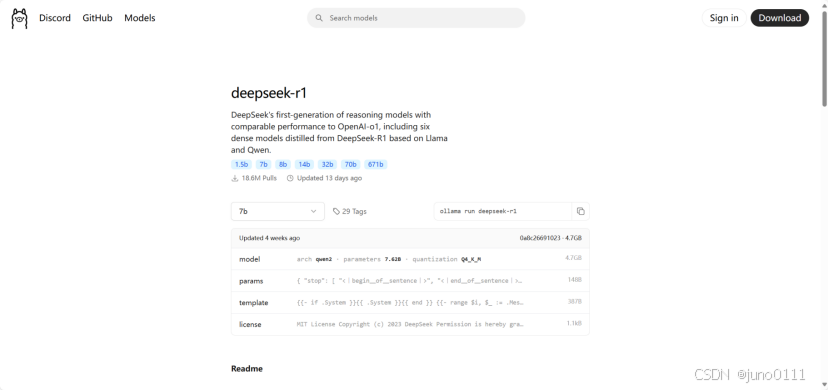This screenshot has width=829, height=390.
Task: Select the 671b size tag
Action: pyautogui.click(x=375, y=164)
